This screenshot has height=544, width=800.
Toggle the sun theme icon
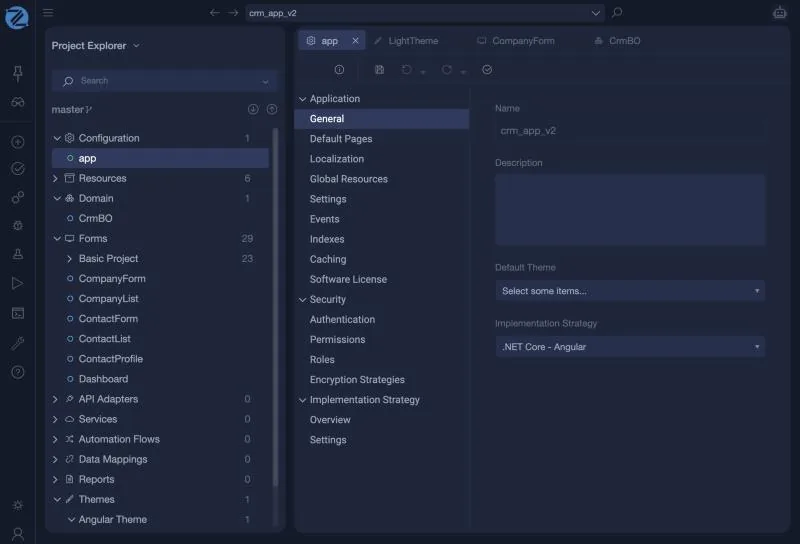coord(18,505)
